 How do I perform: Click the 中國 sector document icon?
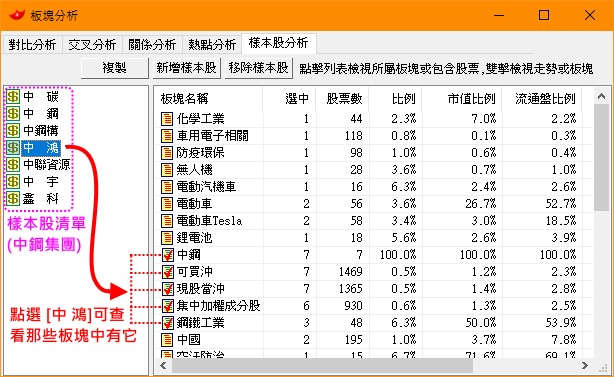pos(167,340)
